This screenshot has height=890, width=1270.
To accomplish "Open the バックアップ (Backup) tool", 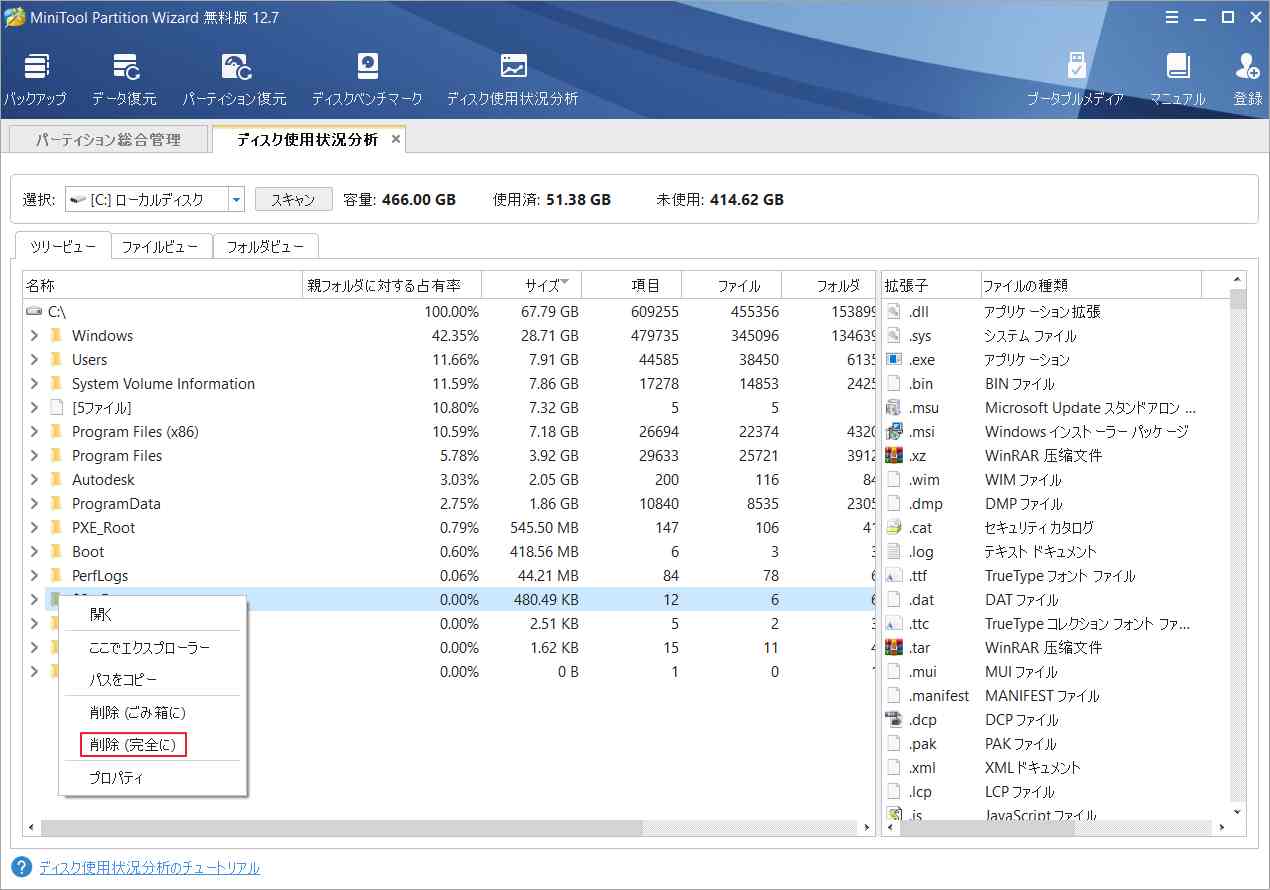I will (37, 75).
